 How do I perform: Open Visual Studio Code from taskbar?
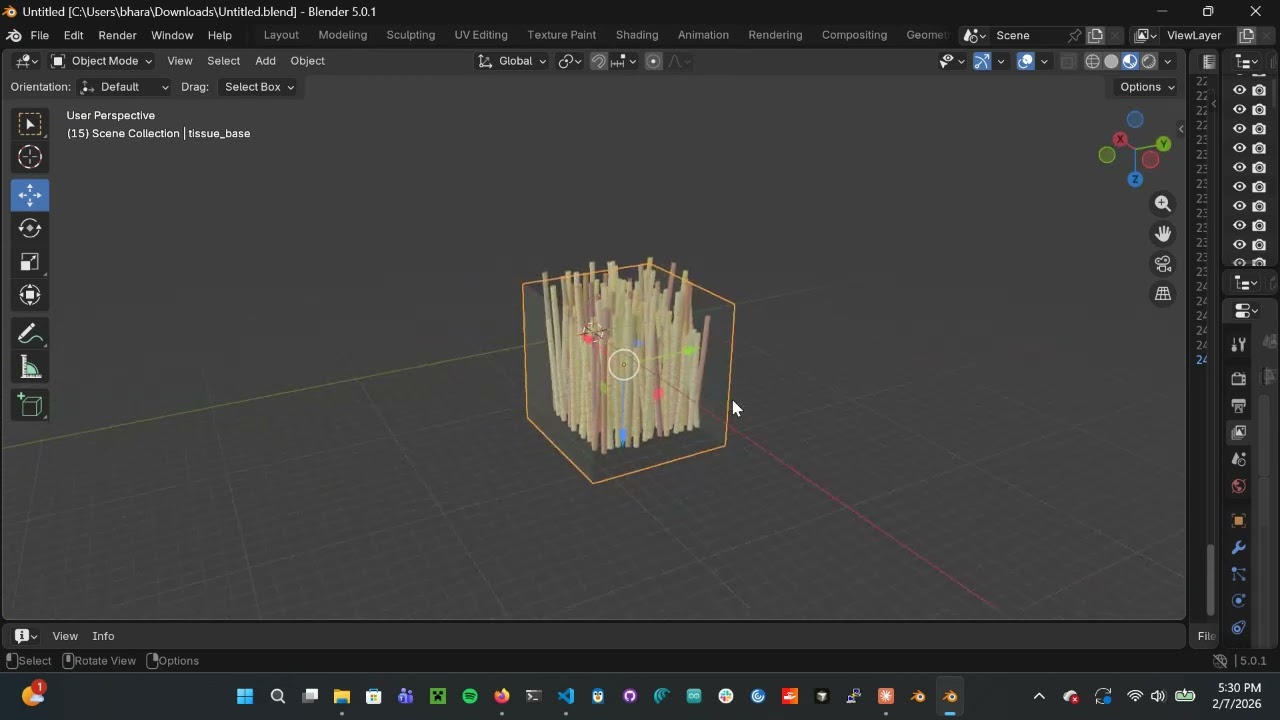coord(566,696)
